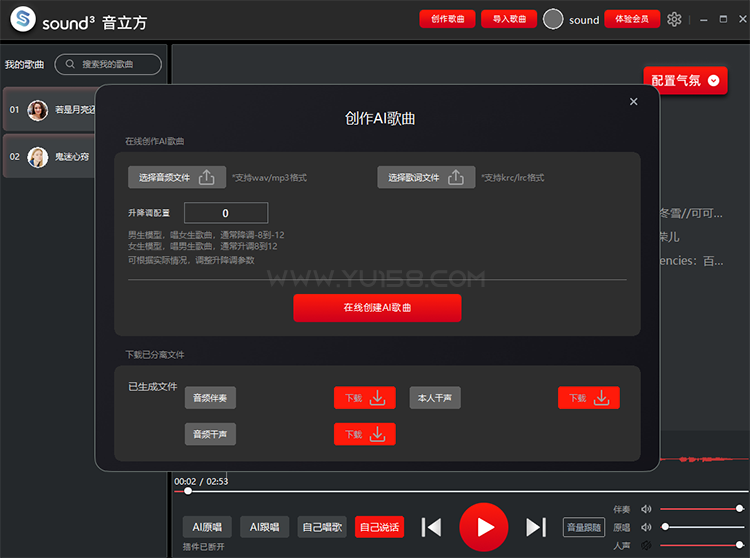Image resolution: width=750 pixels, height=558 pixels.
Task: Skip to the previous track
Action: [431, 526]
